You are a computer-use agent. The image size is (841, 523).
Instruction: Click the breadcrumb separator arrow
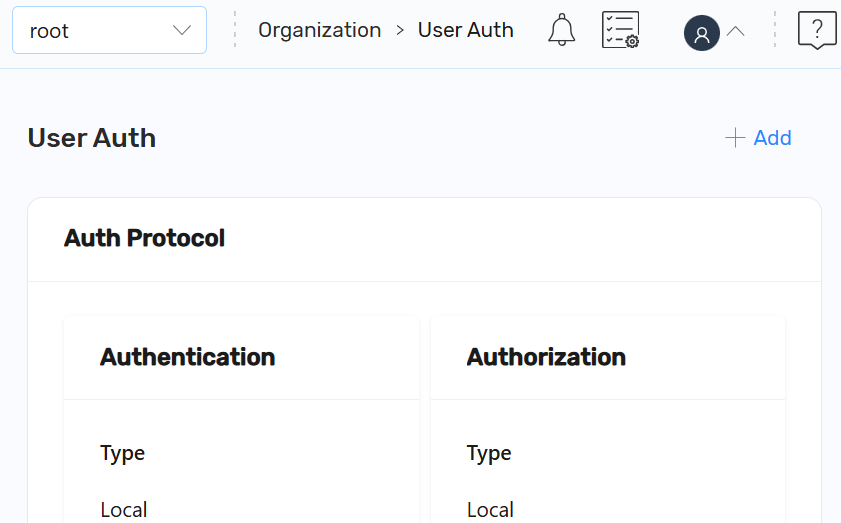[399, 30]
